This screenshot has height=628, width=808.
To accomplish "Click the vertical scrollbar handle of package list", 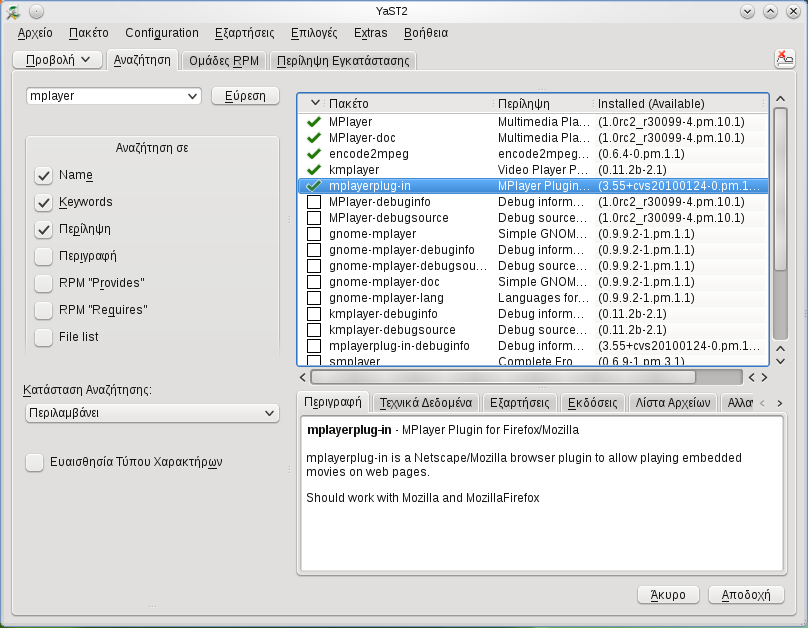I will tap(781, 189).
